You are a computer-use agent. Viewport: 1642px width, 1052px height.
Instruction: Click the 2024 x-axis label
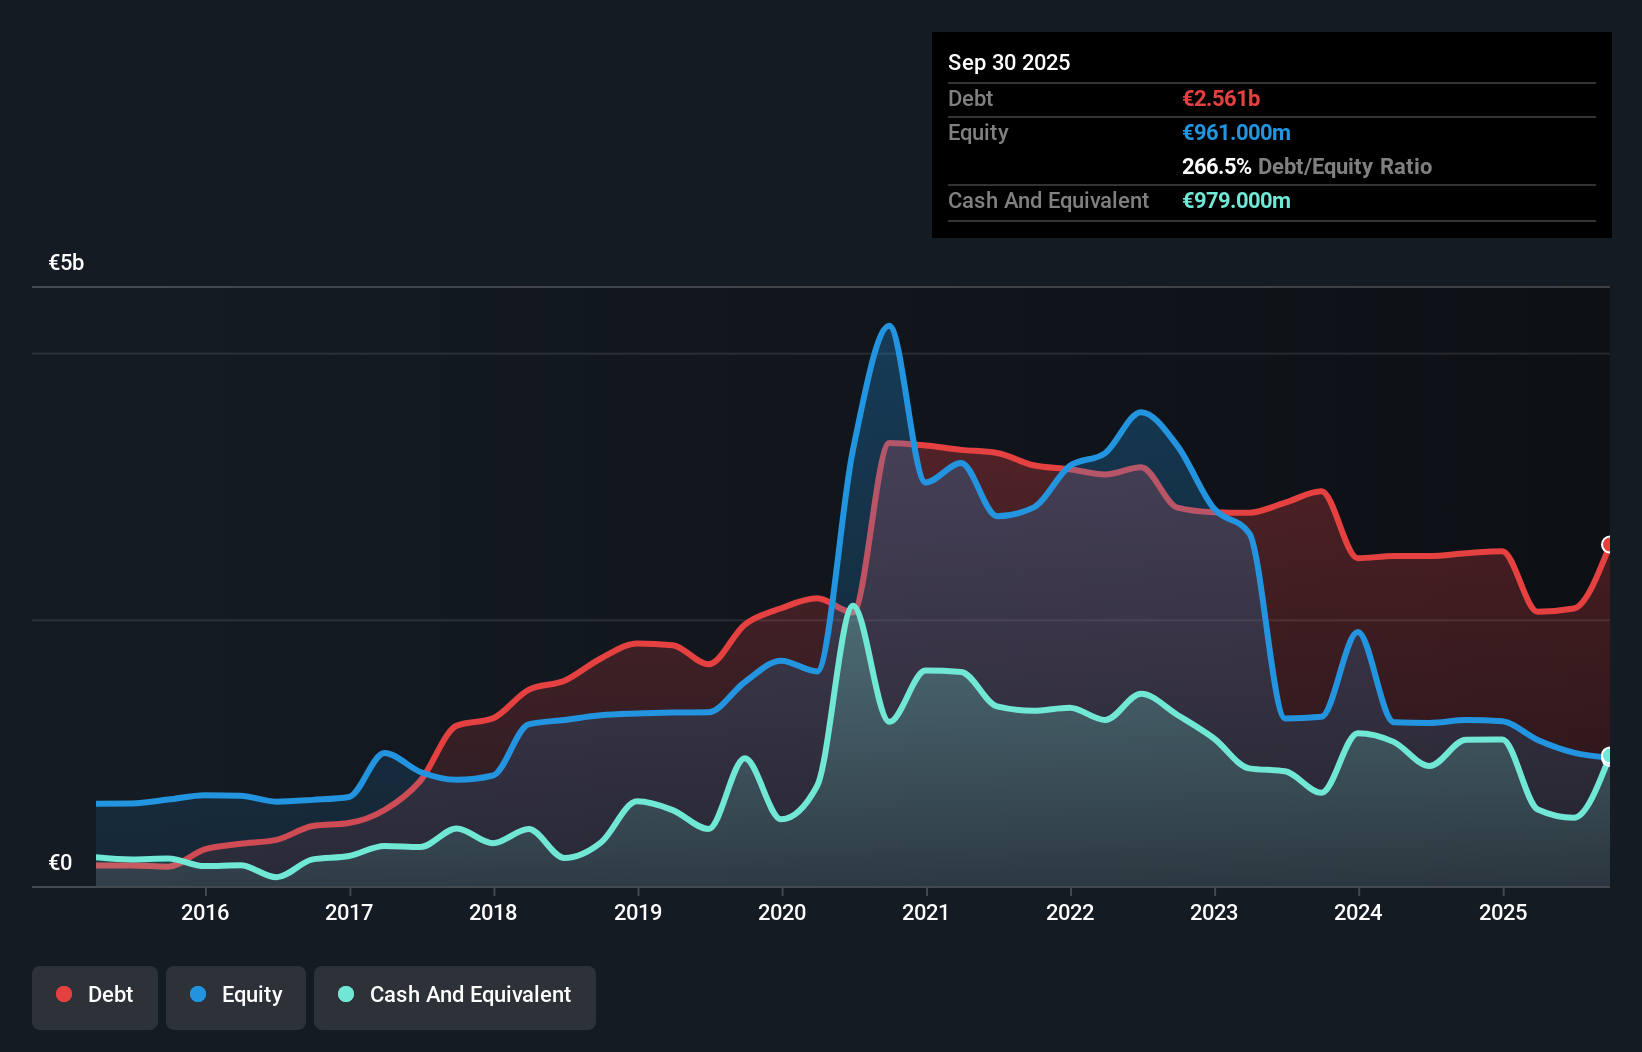[x=1358, y=912]
